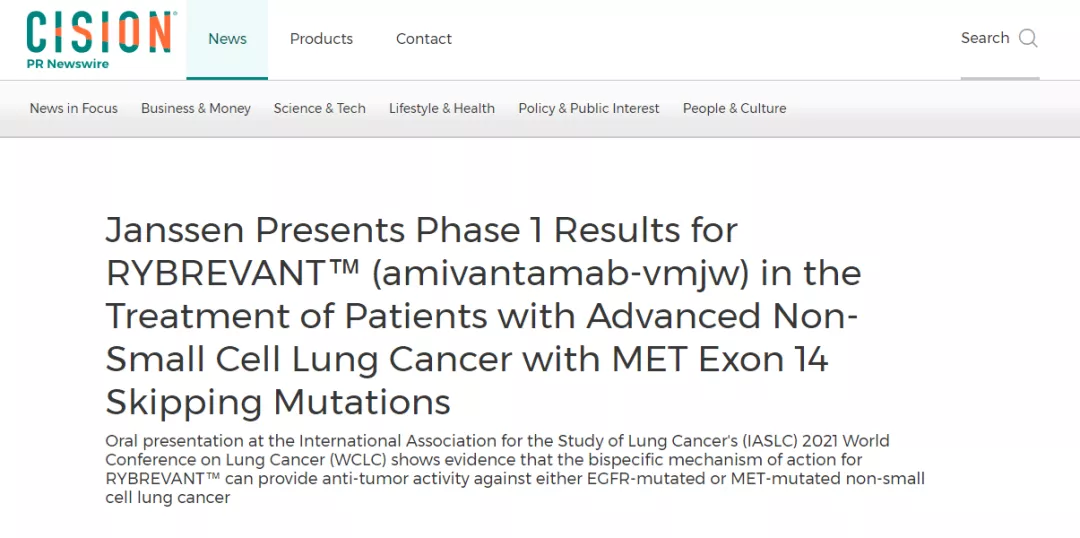The image size is (1080, 538).
Task: Click 'Skipping Mutations' in the headline
Action: coord(278,402)
